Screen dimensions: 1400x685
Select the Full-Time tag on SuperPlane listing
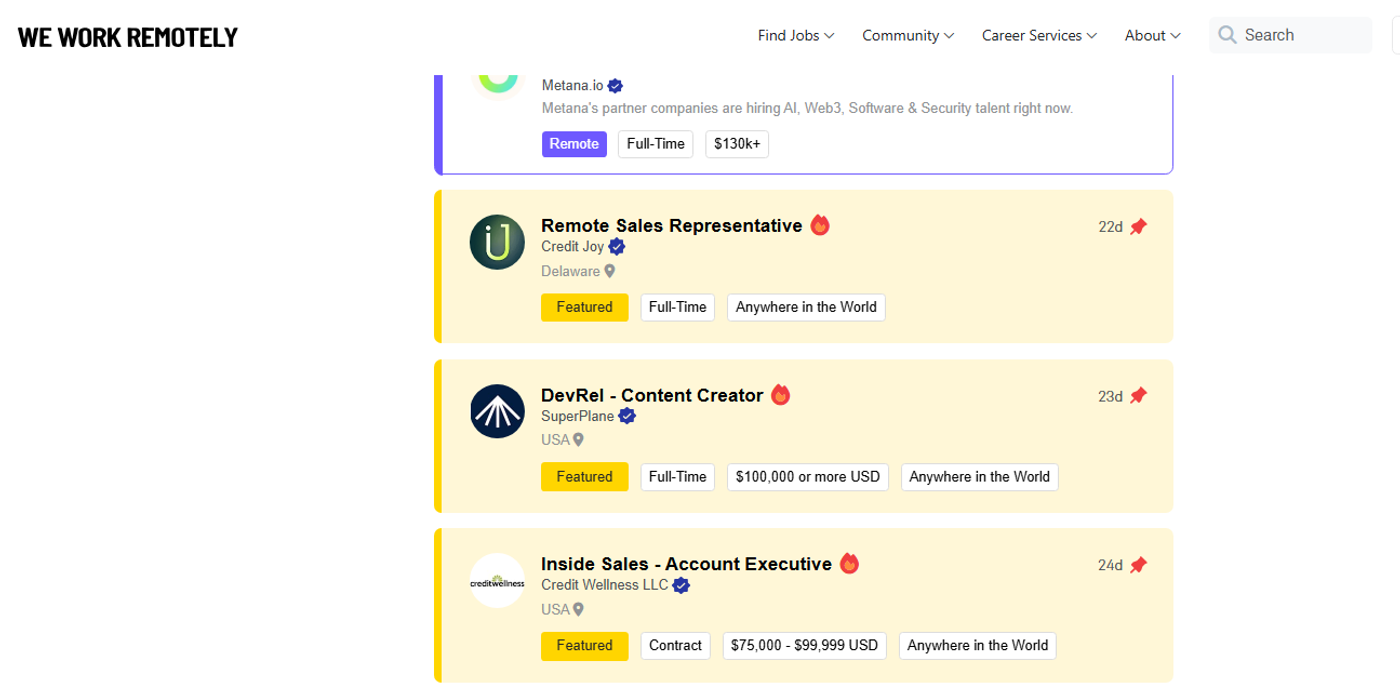pyautogui.click(x=677, y=477)
